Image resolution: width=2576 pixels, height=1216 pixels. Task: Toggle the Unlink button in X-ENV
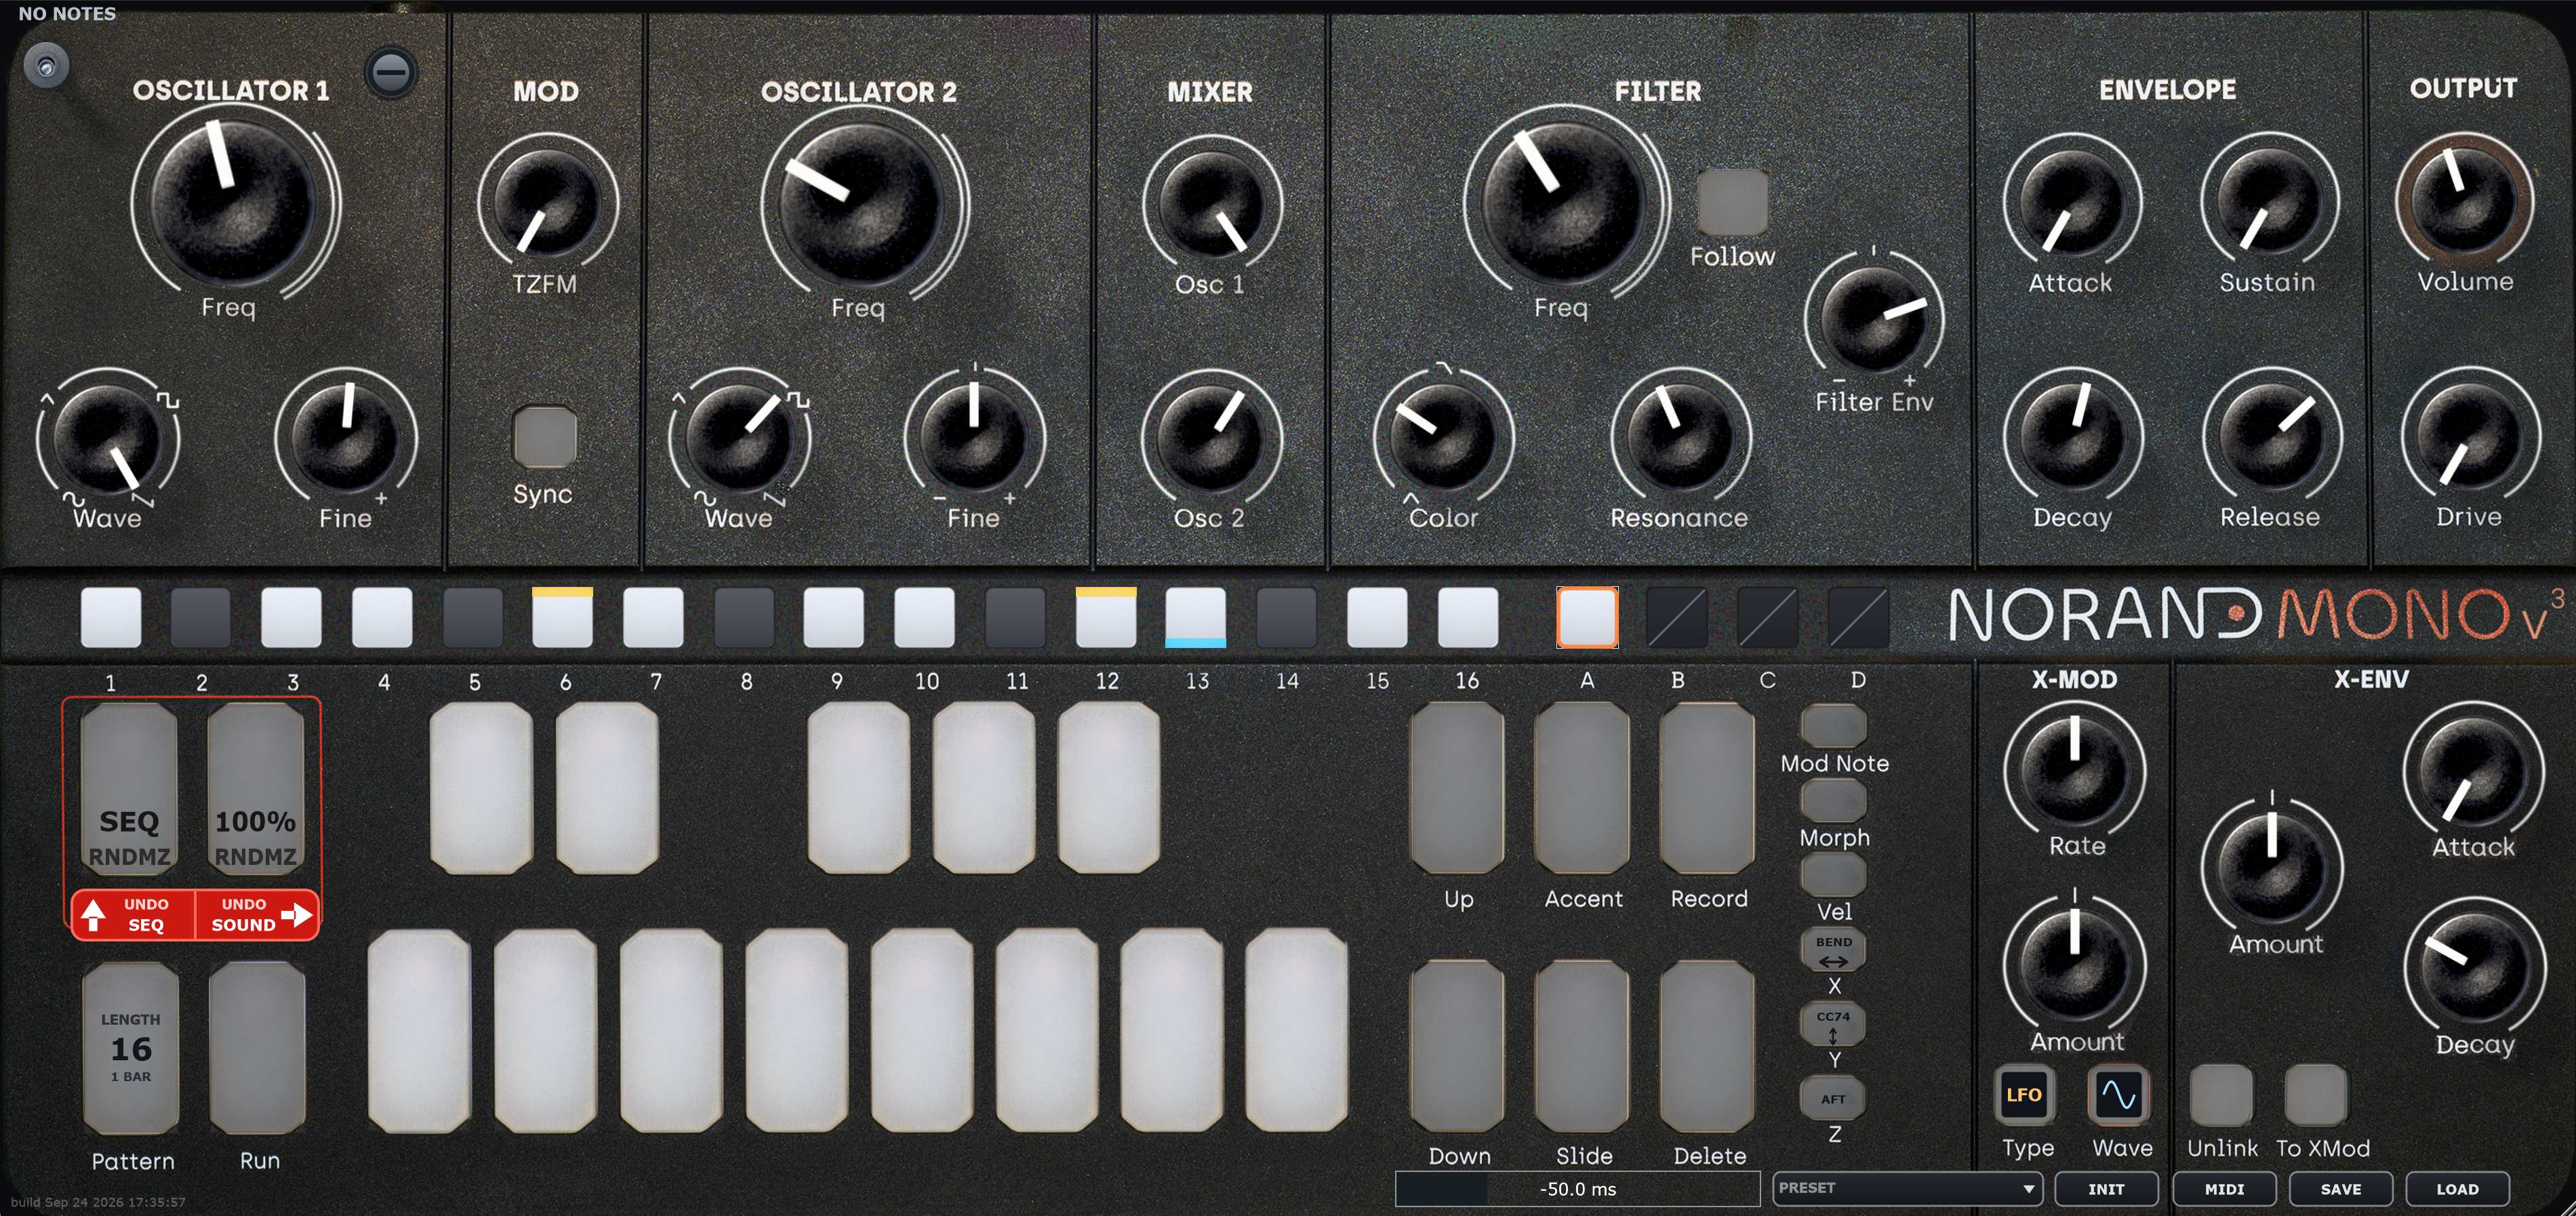[x=2221, y=1095]
